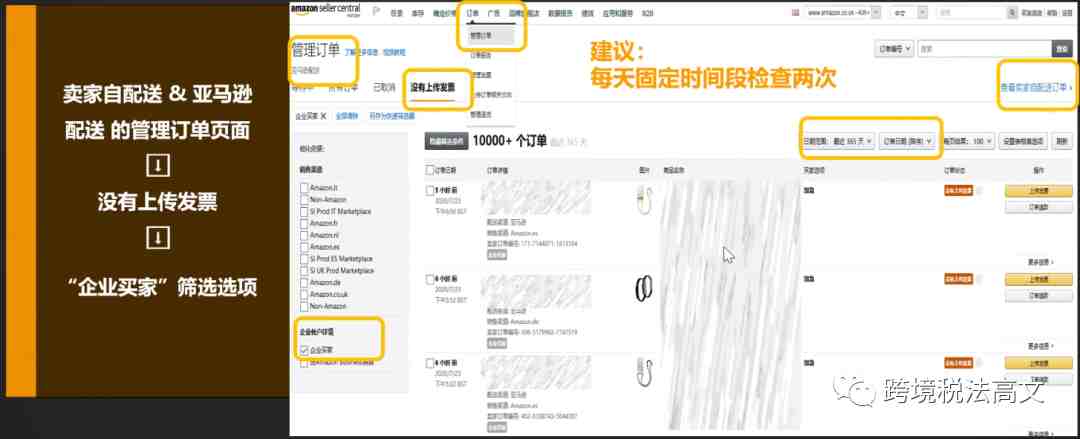Tick the Amazon.de sales channel checkbox
This screenshot has width=1080, height=439.
coord(304,282)
